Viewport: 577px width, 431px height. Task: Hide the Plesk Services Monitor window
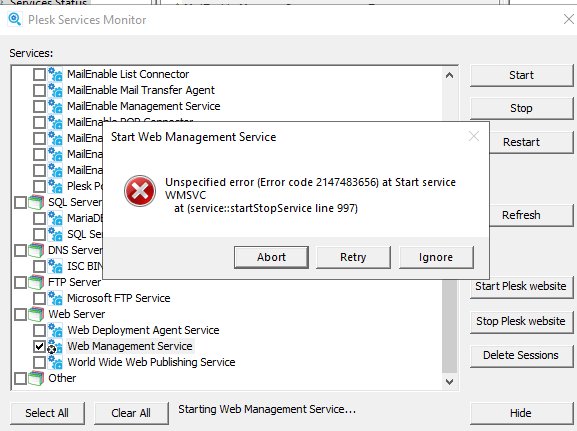pos(521,413)
